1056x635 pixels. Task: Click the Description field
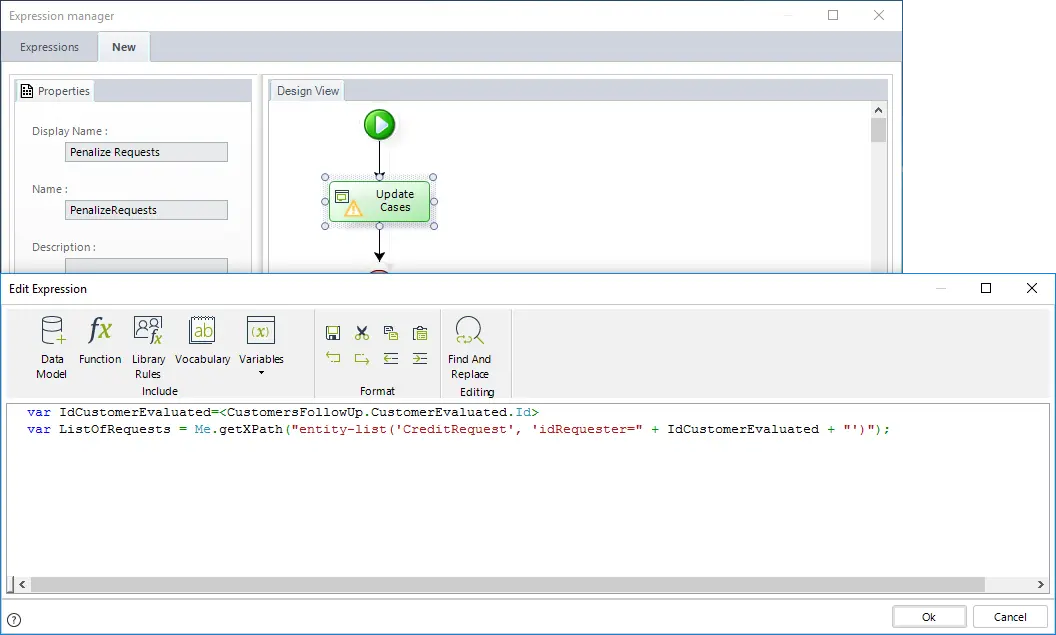pos(146,265)
